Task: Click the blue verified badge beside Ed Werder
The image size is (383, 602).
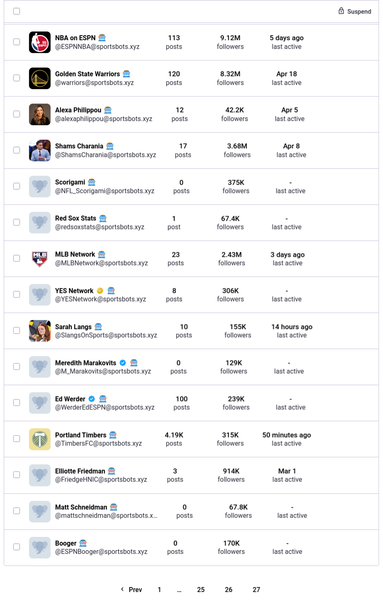Action: coord(92,399)
